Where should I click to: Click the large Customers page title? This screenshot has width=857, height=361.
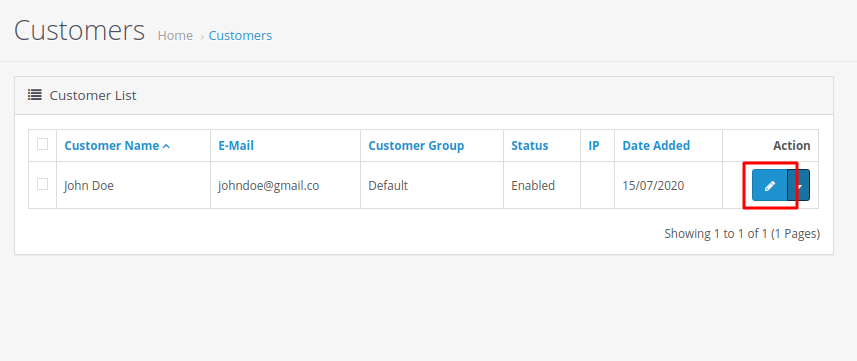coord(79,31)
